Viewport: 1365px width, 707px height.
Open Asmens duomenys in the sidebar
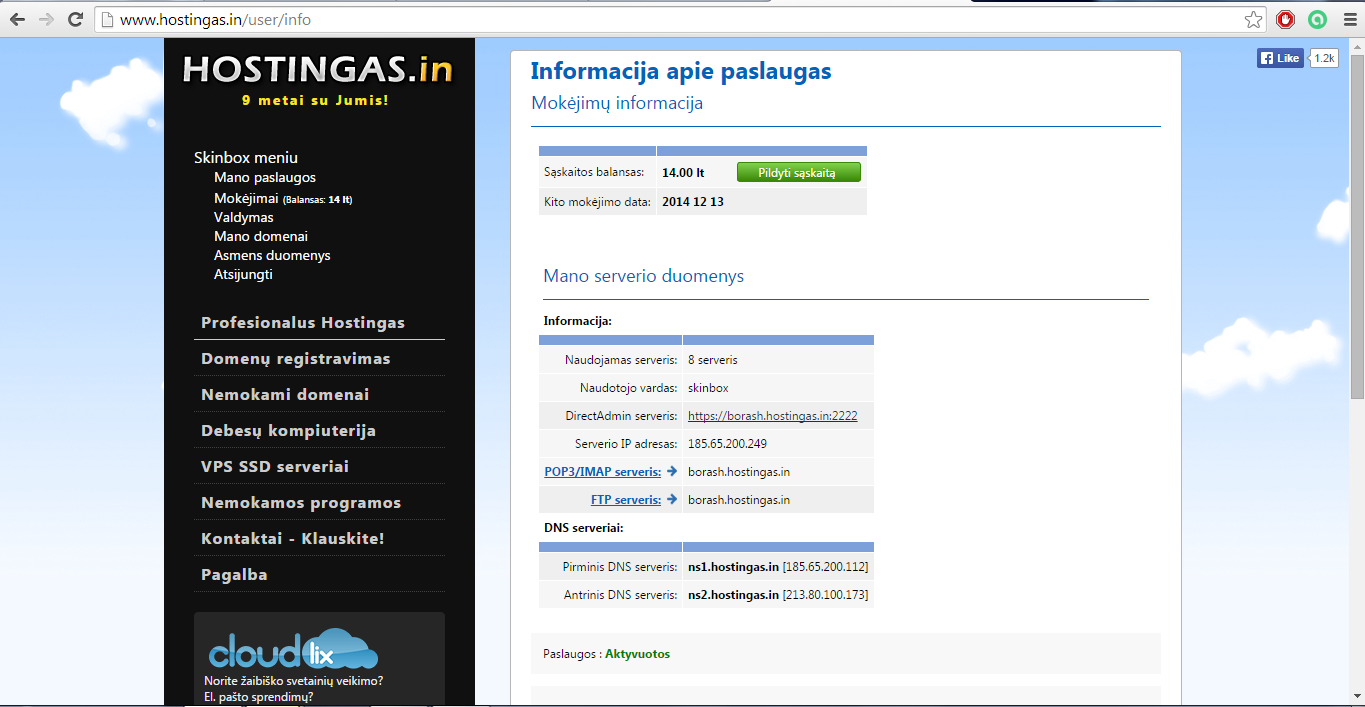[x=272, y=255]
